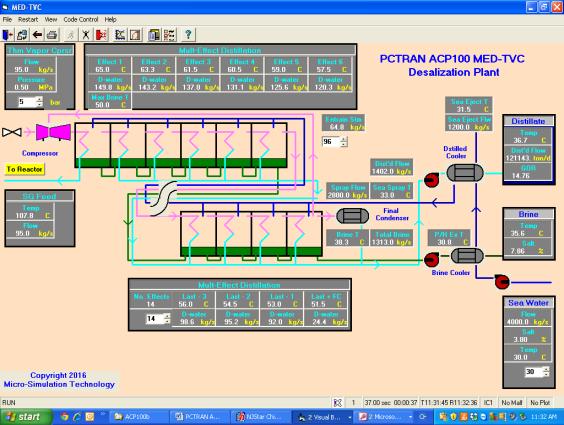Click the red pump beside Brine Cooler
Viewport: 564px width, 425px height.
pos(431,259)
